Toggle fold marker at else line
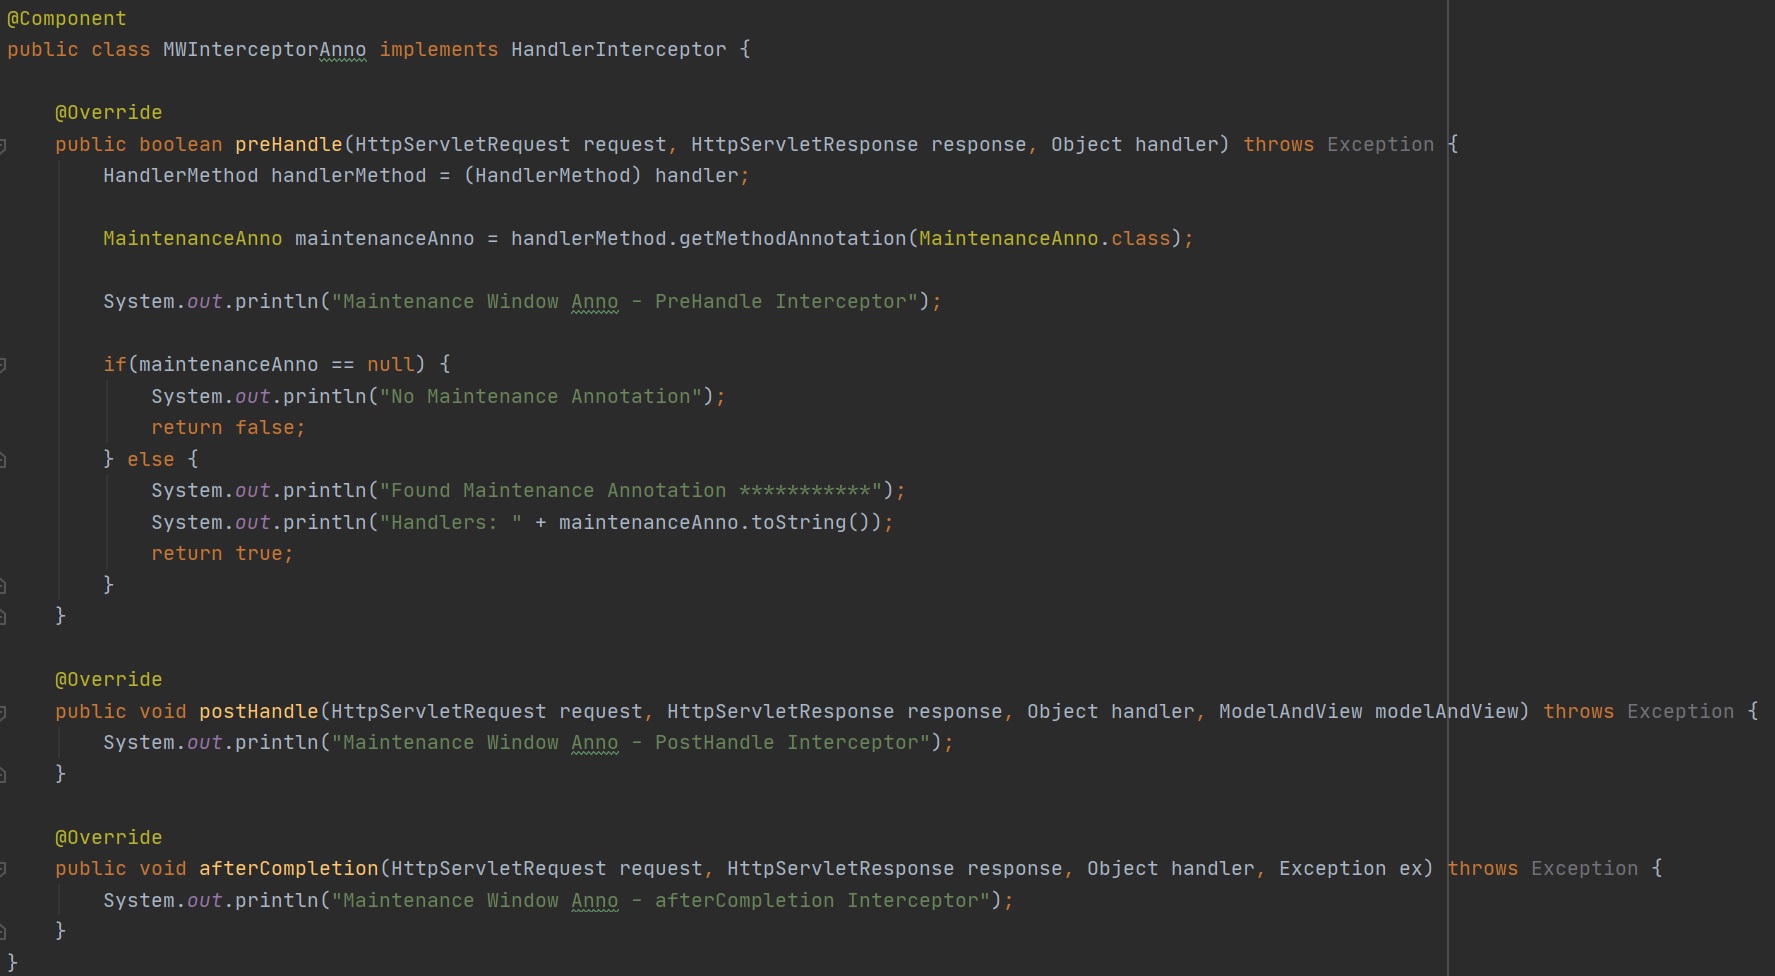 pos(3,460)
